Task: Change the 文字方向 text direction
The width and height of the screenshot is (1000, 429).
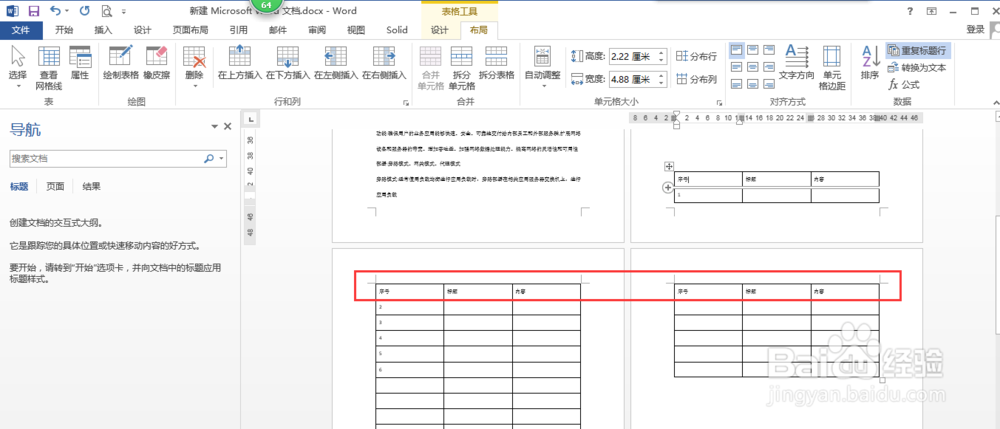Action: [797, 62]
